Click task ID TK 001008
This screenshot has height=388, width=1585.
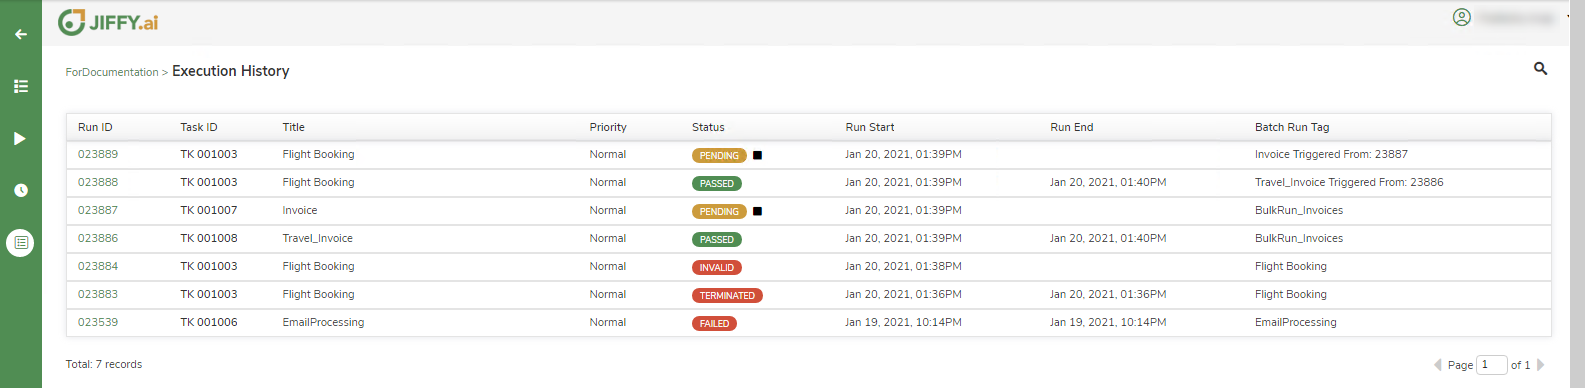click(209, 238)
